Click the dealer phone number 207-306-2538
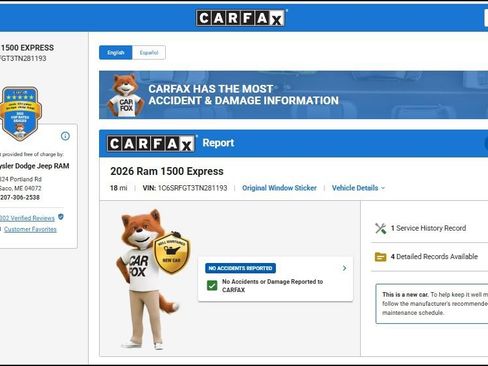The height and width of the screenshot is (366, 488). coord(20,197)
